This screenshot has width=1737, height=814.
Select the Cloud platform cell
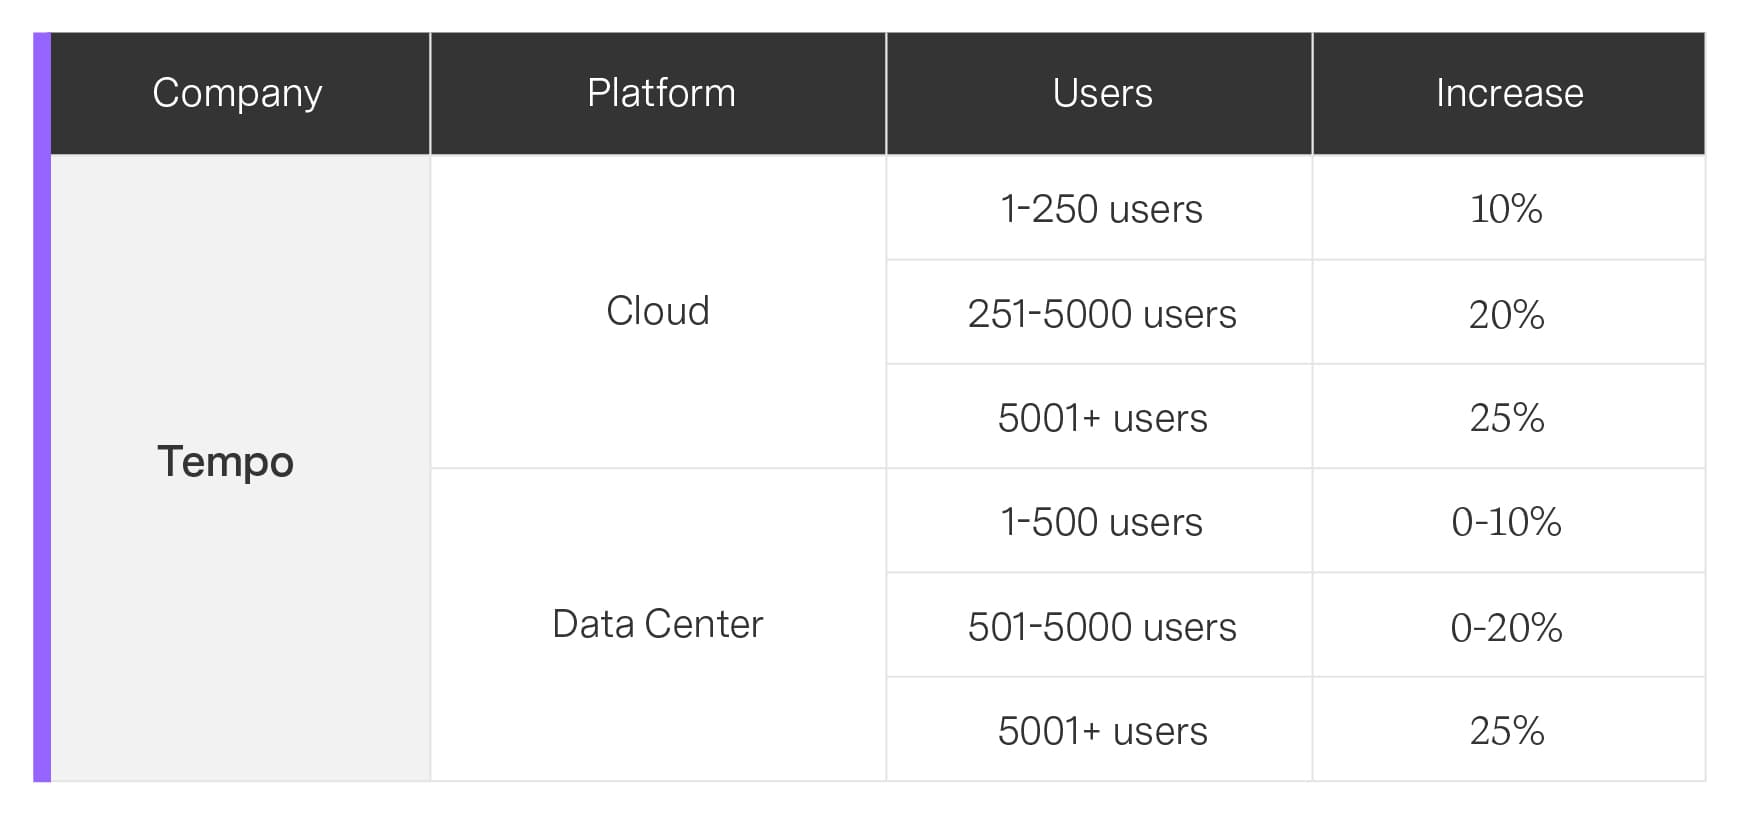click(658, 311)
